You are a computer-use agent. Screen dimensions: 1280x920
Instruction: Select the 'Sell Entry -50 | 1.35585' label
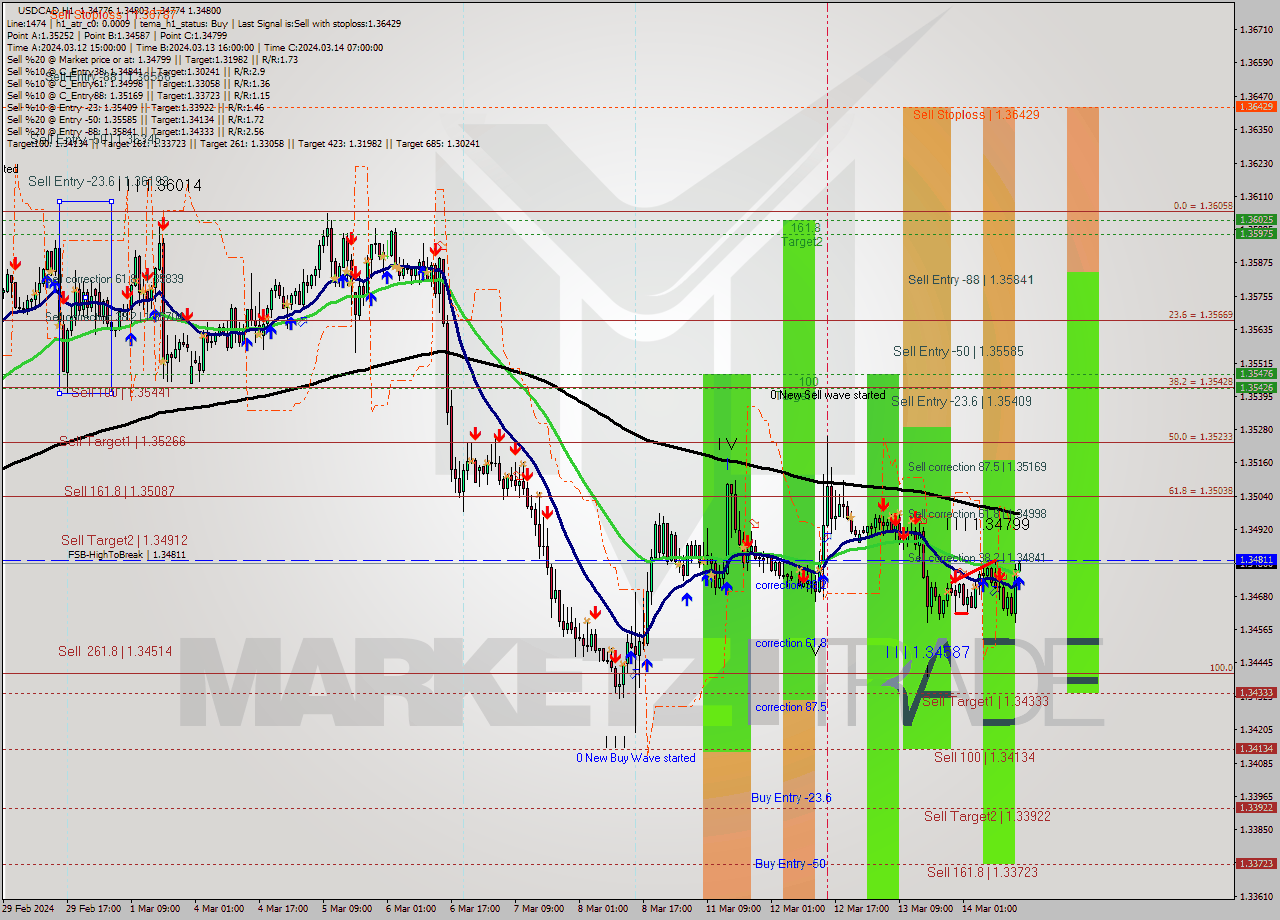[x=958, y=352]
